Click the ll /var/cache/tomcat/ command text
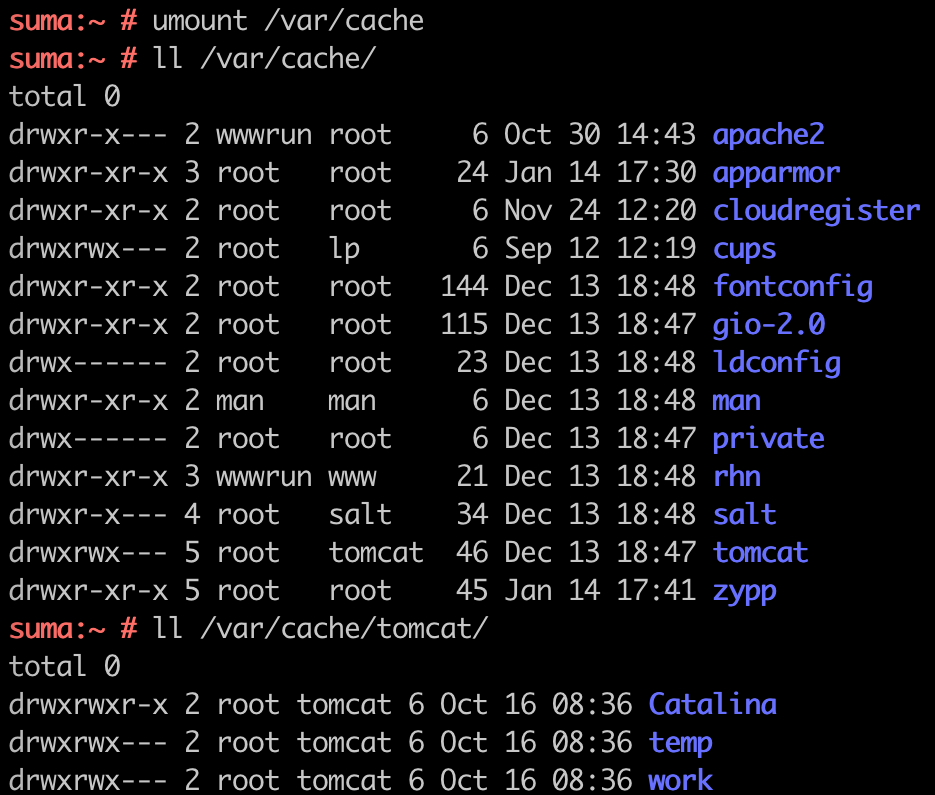The height and width of the screenshot is (795, 935). point(320,628)
